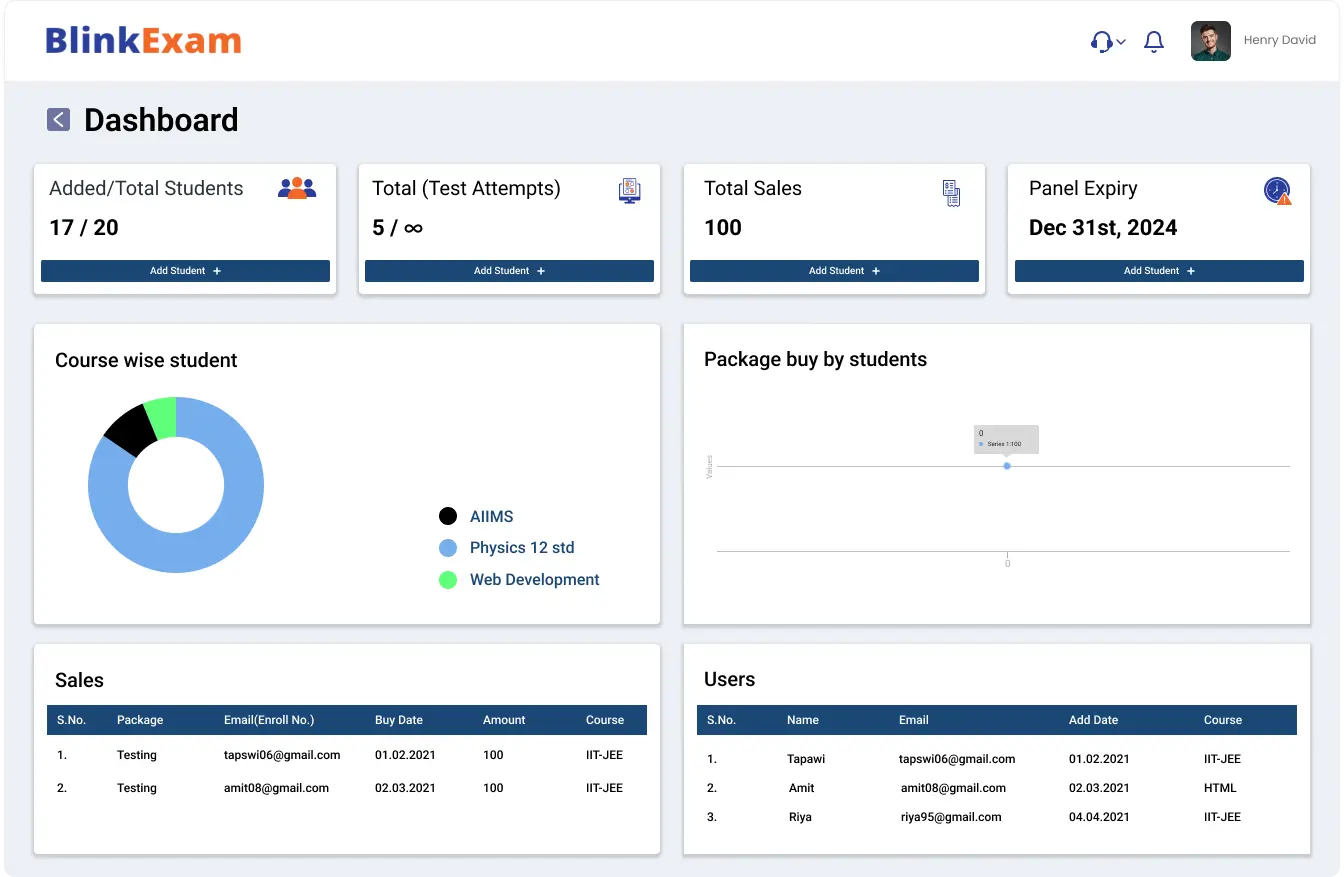
Task: Click the test attempts monitor icon
Action: point(629,190)
